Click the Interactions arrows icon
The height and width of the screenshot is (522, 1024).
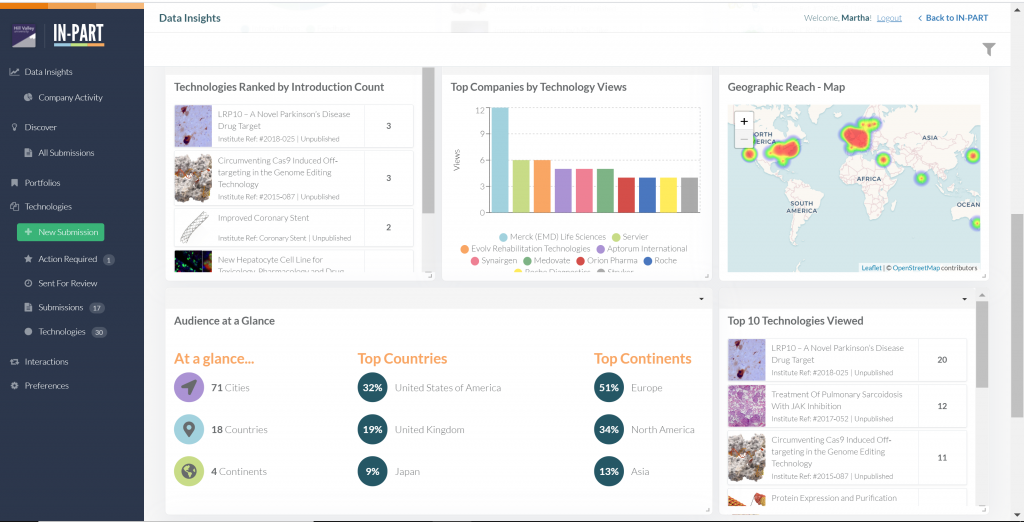[x=14, y=362]
